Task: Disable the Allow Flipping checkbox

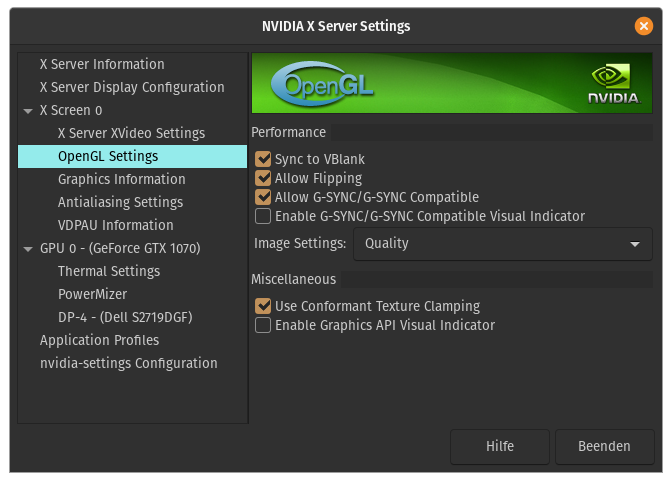Action: click(x=264, y=178)
